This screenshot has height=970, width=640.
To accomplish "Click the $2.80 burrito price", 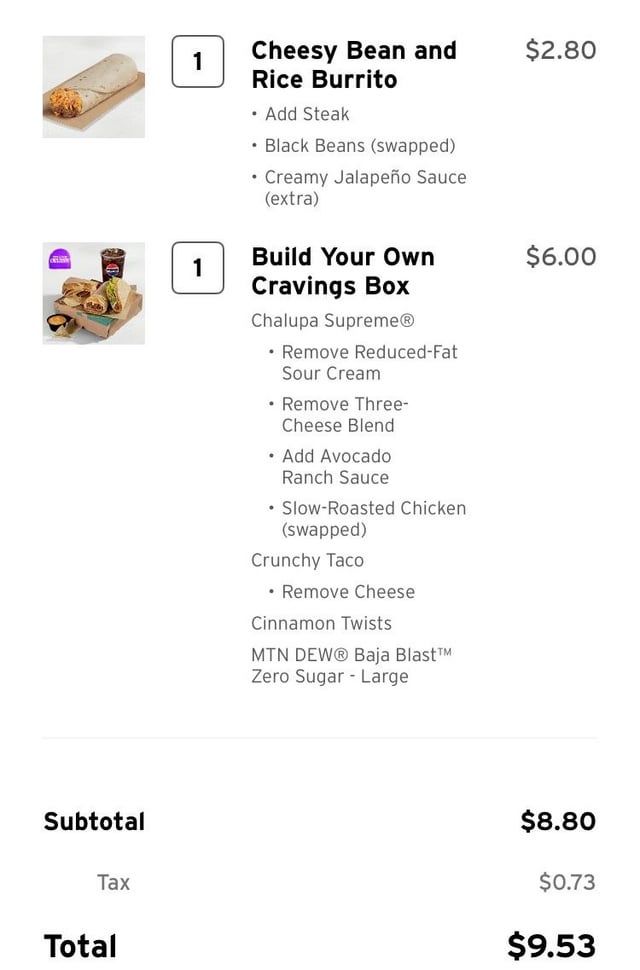I will [560, 50].
